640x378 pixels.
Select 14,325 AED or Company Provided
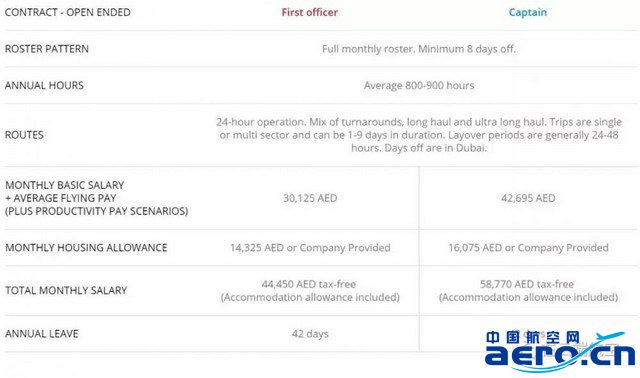(x=310, y=248)
